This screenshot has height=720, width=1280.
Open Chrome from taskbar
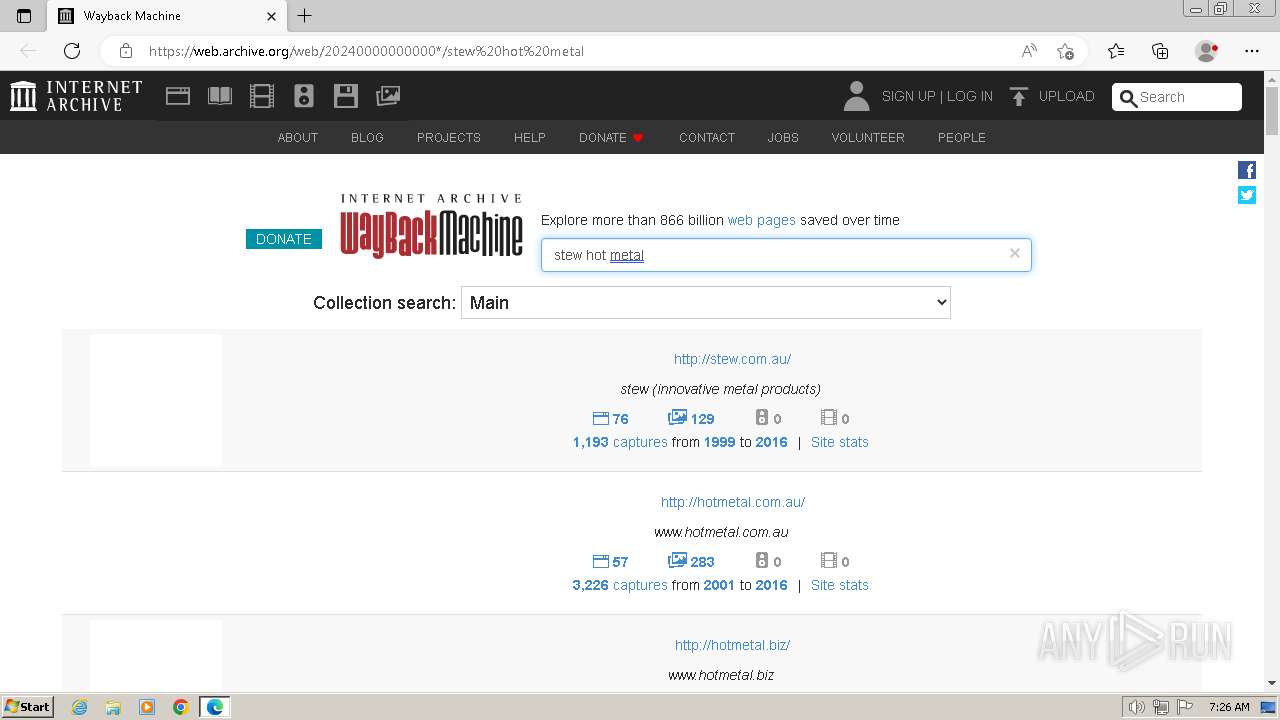181,707
